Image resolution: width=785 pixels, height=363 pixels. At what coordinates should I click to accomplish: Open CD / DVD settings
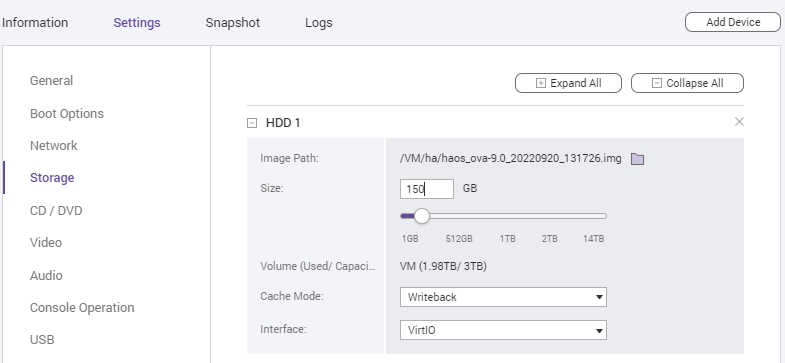[56, 211]
